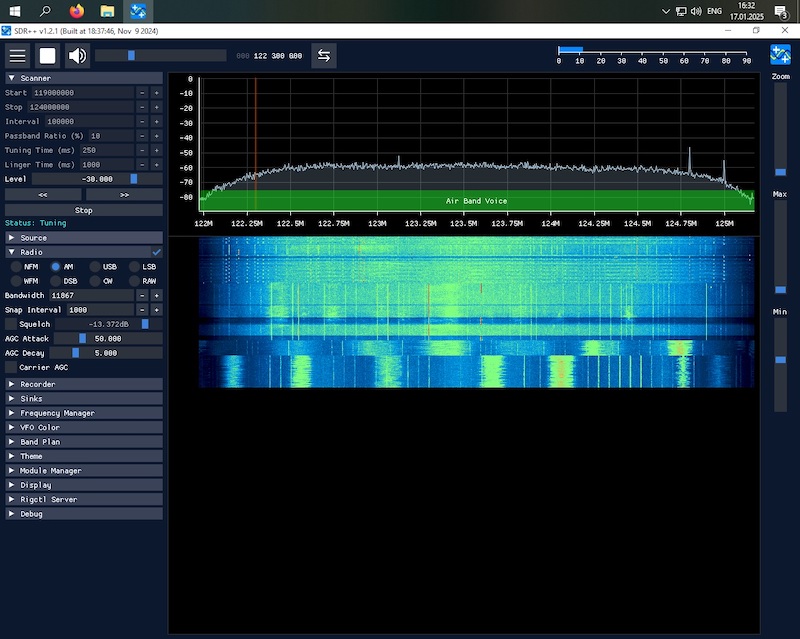This screenshot has height=639, width=800.
Task: Open Windows Start menu
Action: (15, 11)
